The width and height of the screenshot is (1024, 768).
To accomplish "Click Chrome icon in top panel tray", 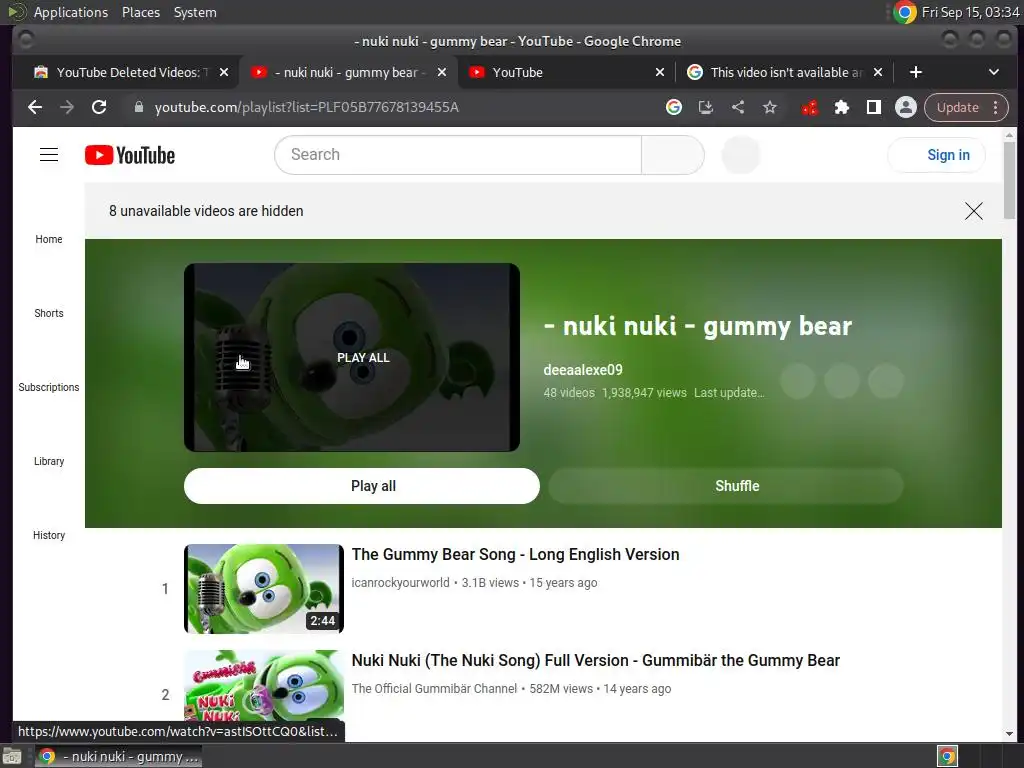I will [x=904, y=12].
